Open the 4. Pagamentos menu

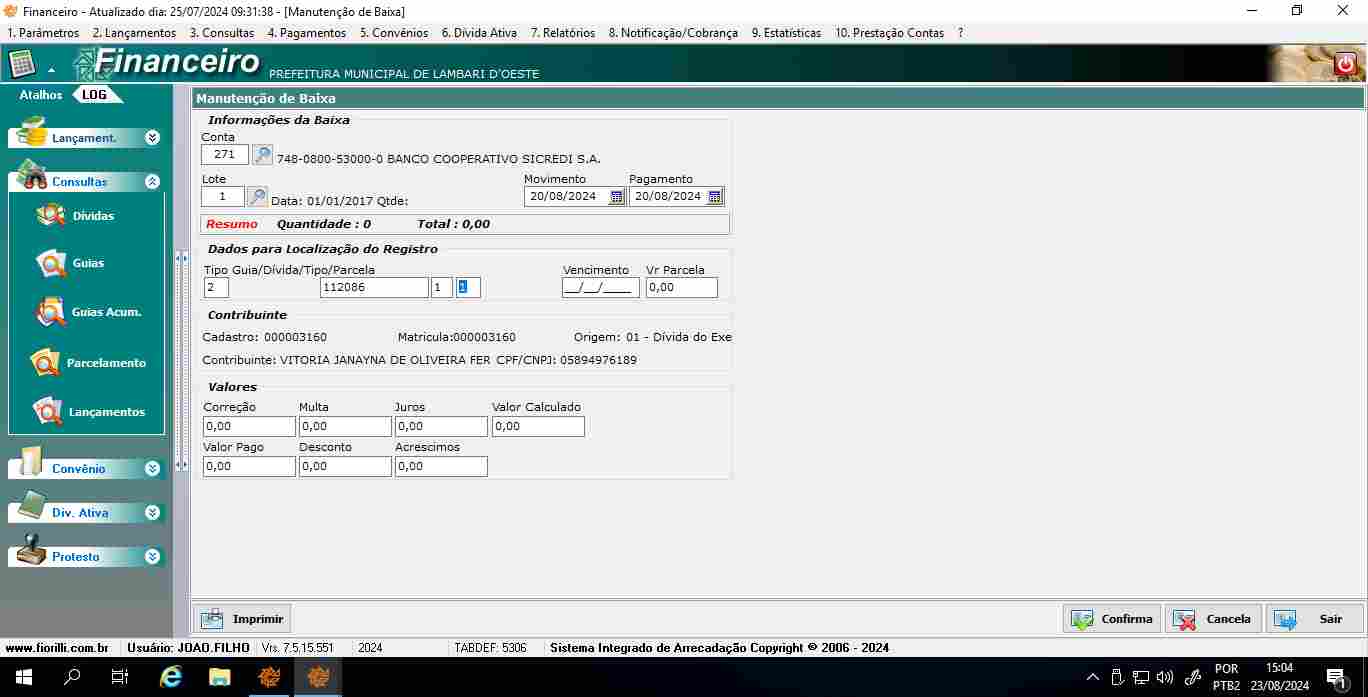pyautogui.click(x=307, y=33)
